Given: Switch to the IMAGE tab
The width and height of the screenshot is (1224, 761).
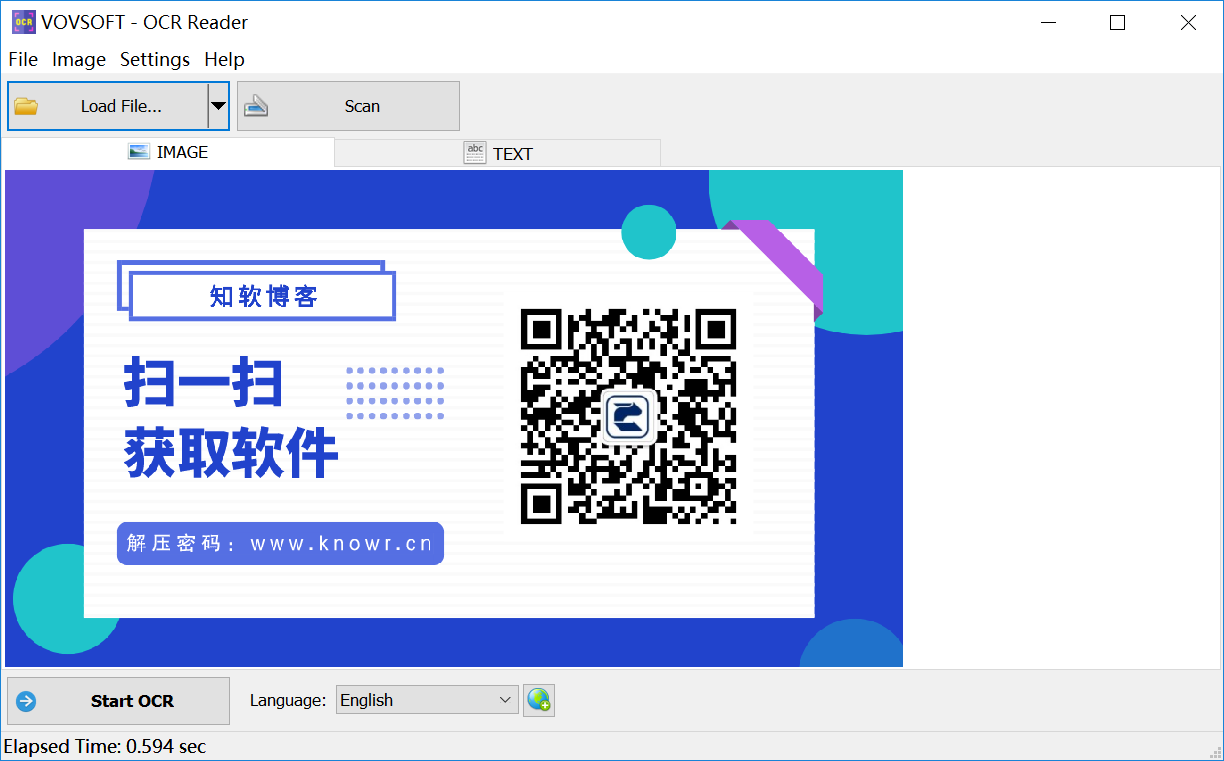Looking at the screenshot, I should pyautogui.click(x=168, y=152).
